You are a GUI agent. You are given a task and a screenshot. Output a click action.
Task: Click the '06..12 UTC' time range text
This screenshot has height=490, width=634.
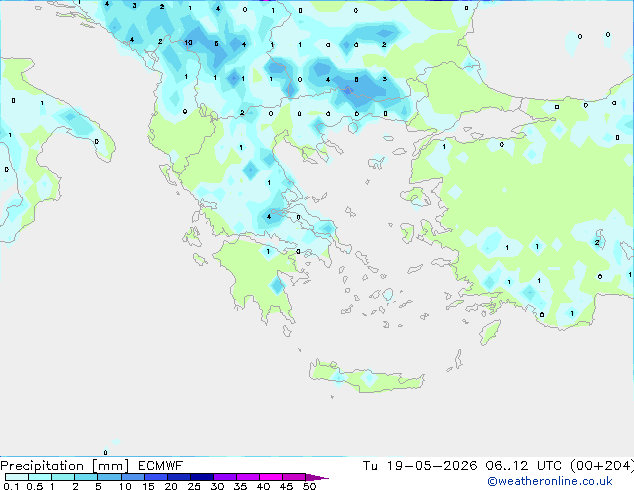(524, 466)
